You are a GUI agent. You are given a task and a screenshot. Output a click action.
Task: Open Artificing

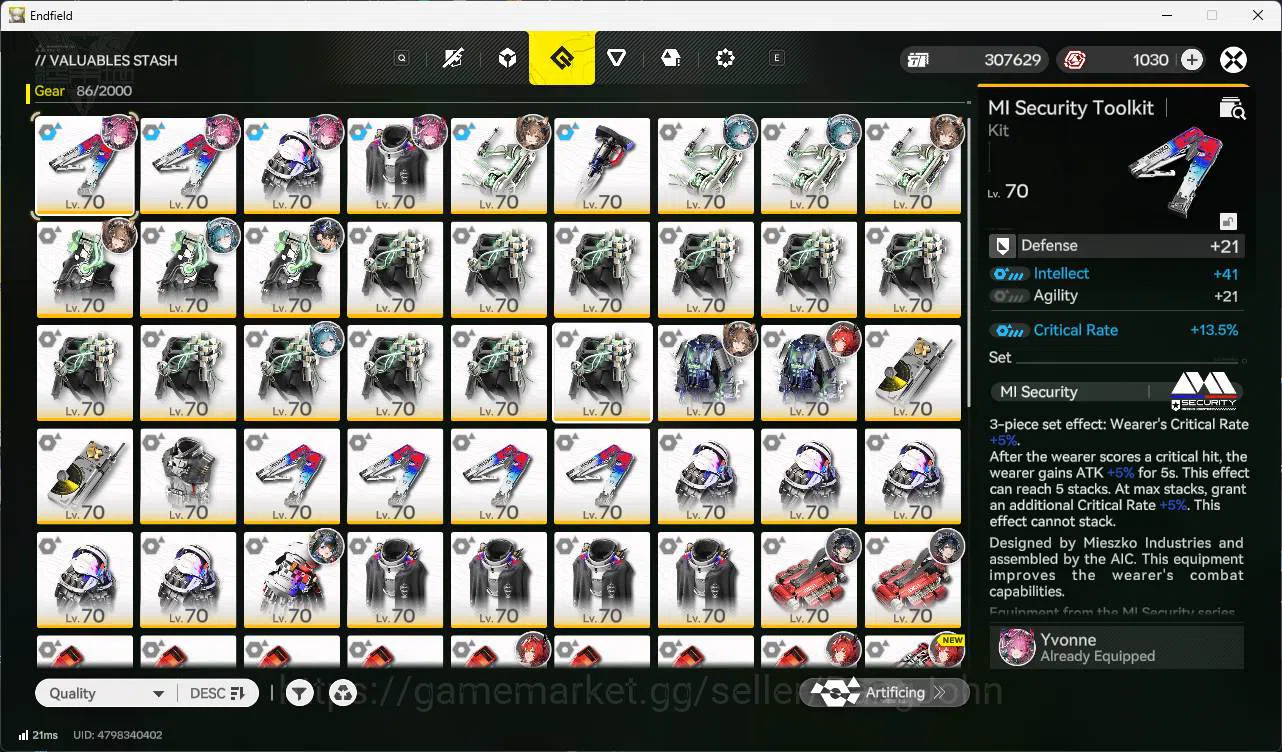pyautogui.click(x=884, y=692)
